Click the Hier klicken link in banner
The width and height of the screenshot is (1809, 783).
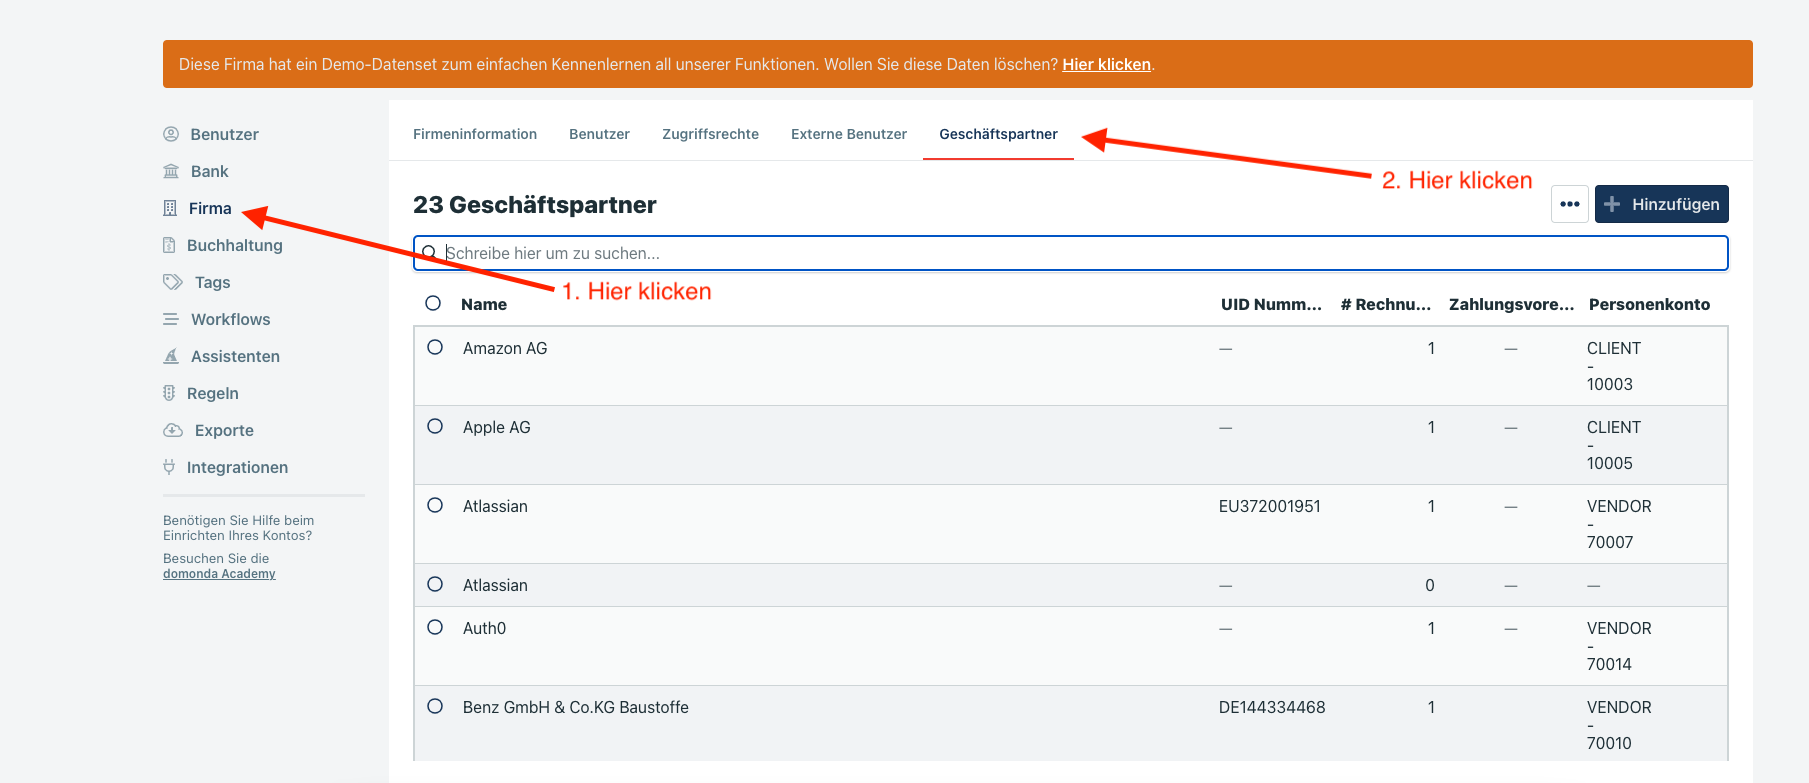click(1106, 64)
